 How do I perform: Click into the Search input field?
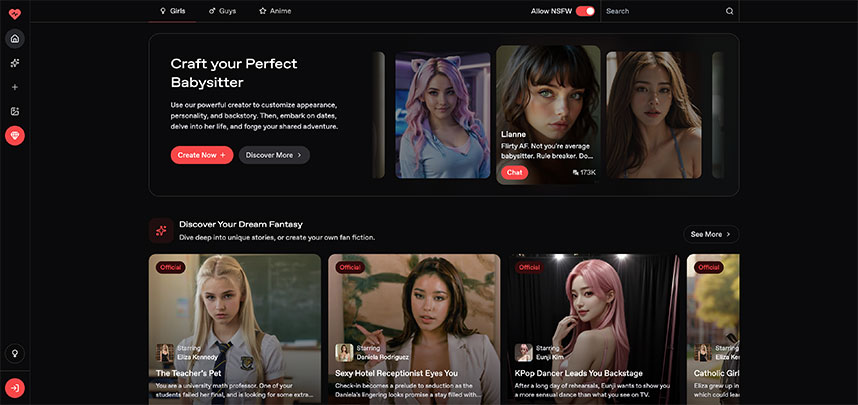click(662, 11)
